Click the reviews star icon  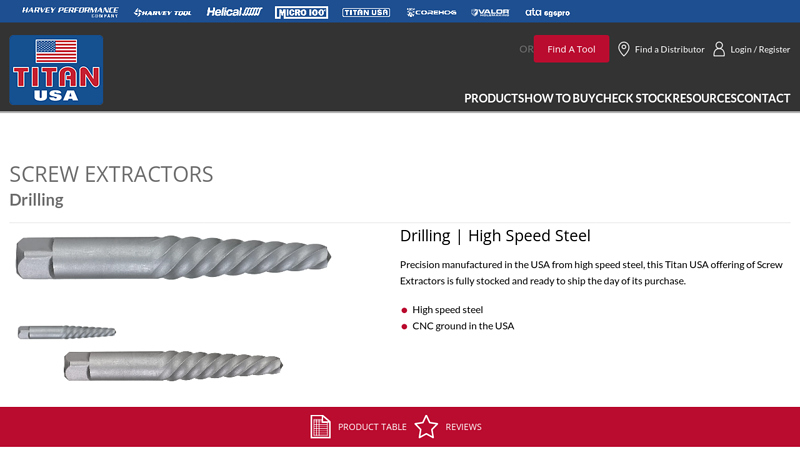pyautogui.click(x=426, y=427)
